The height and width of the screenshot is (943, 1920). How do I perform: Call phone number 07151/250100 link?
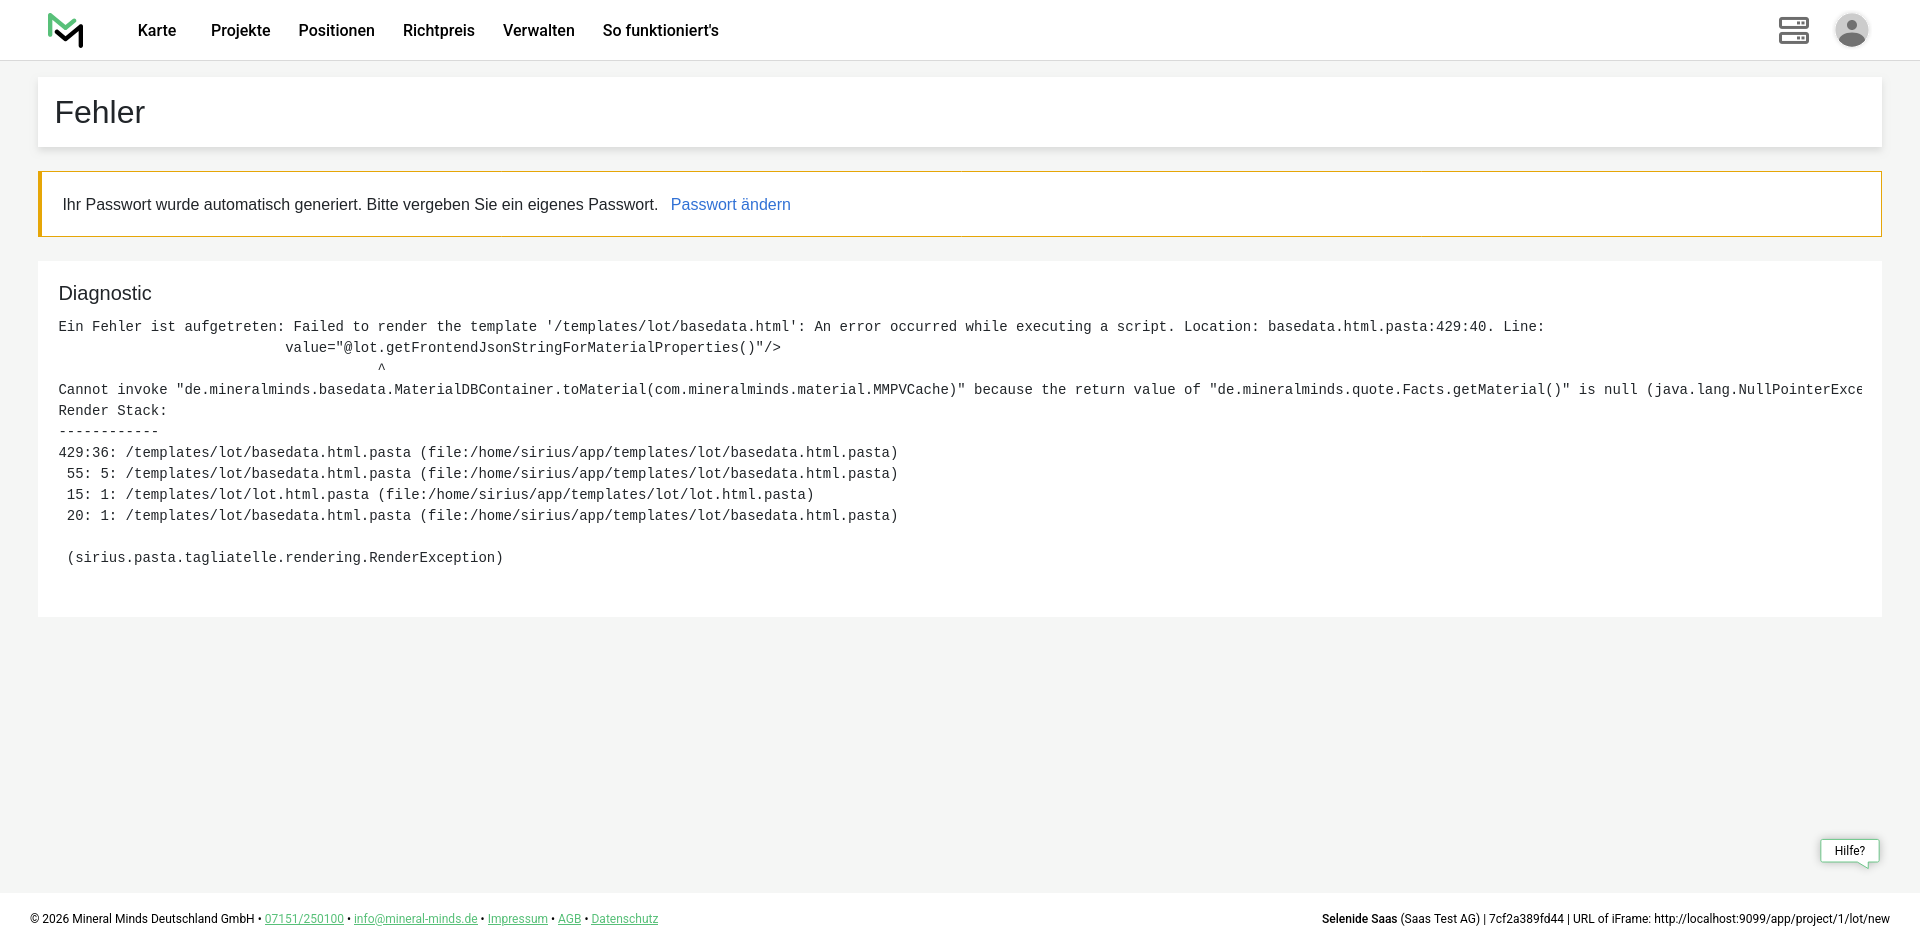304,919
